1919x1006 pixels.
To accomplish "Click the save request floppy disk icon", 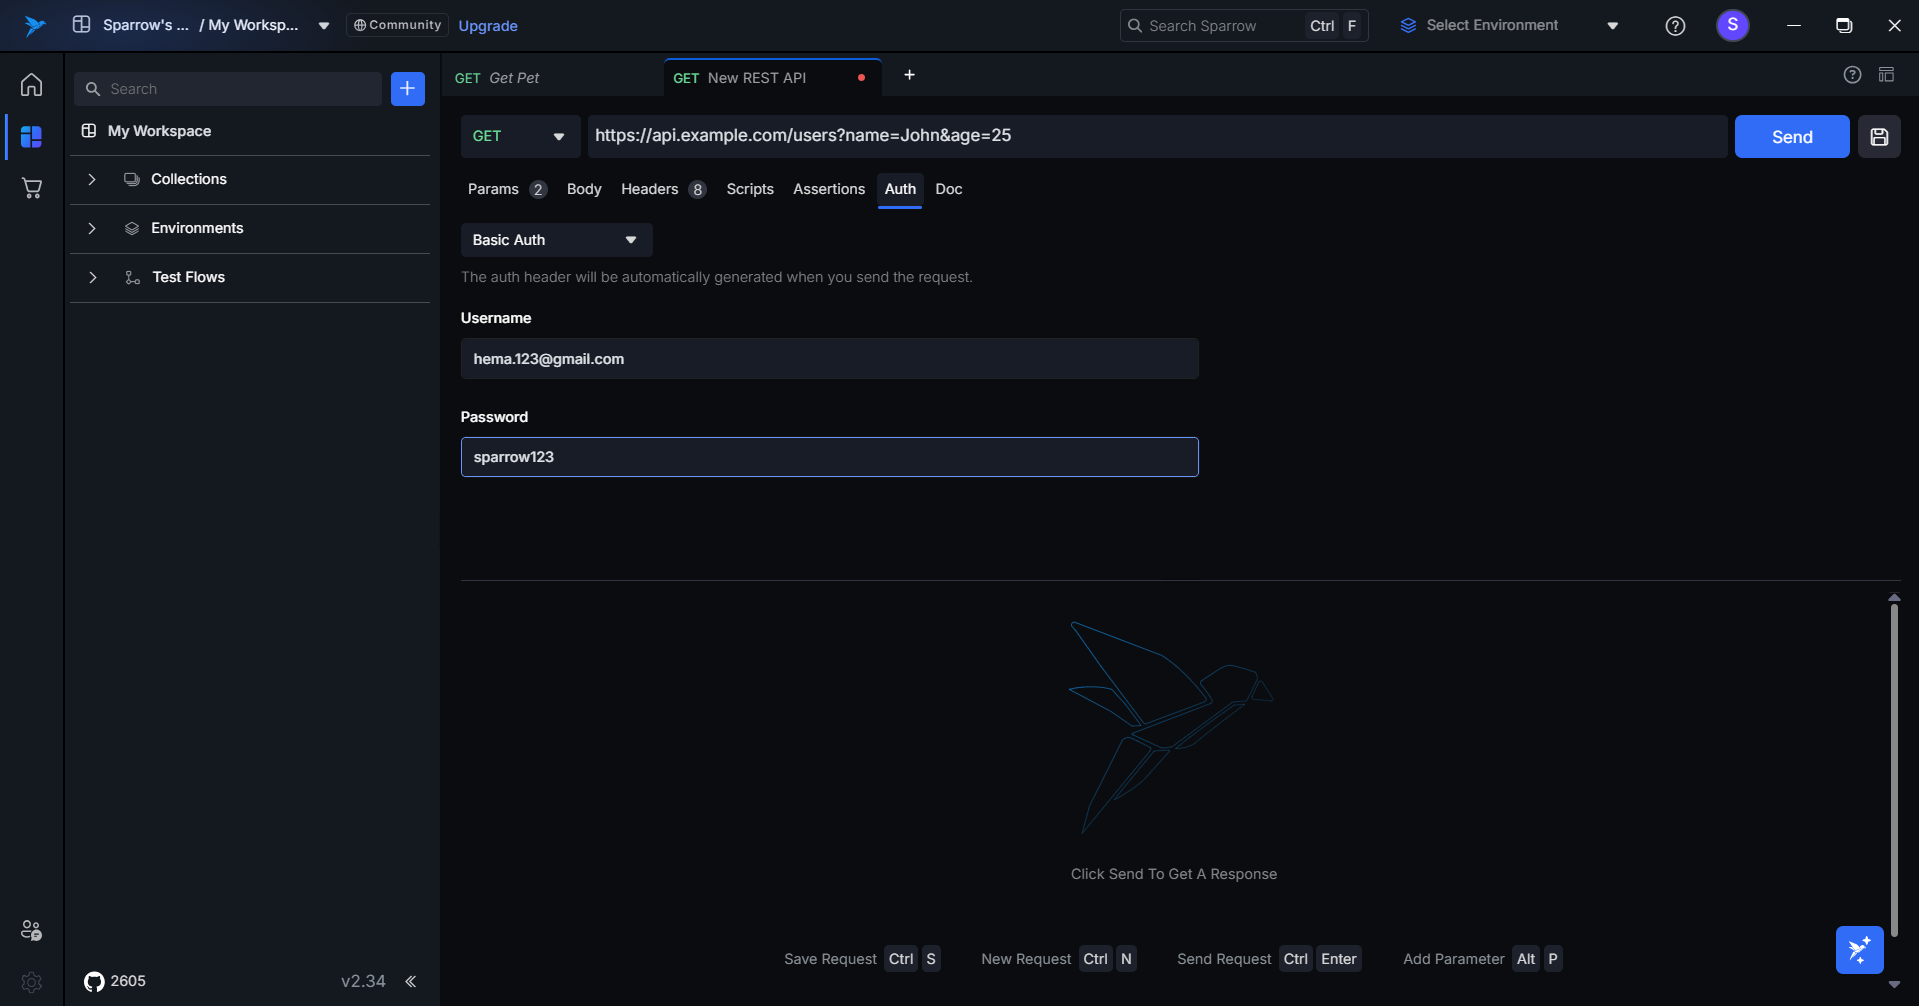I will click(1879, 137).
